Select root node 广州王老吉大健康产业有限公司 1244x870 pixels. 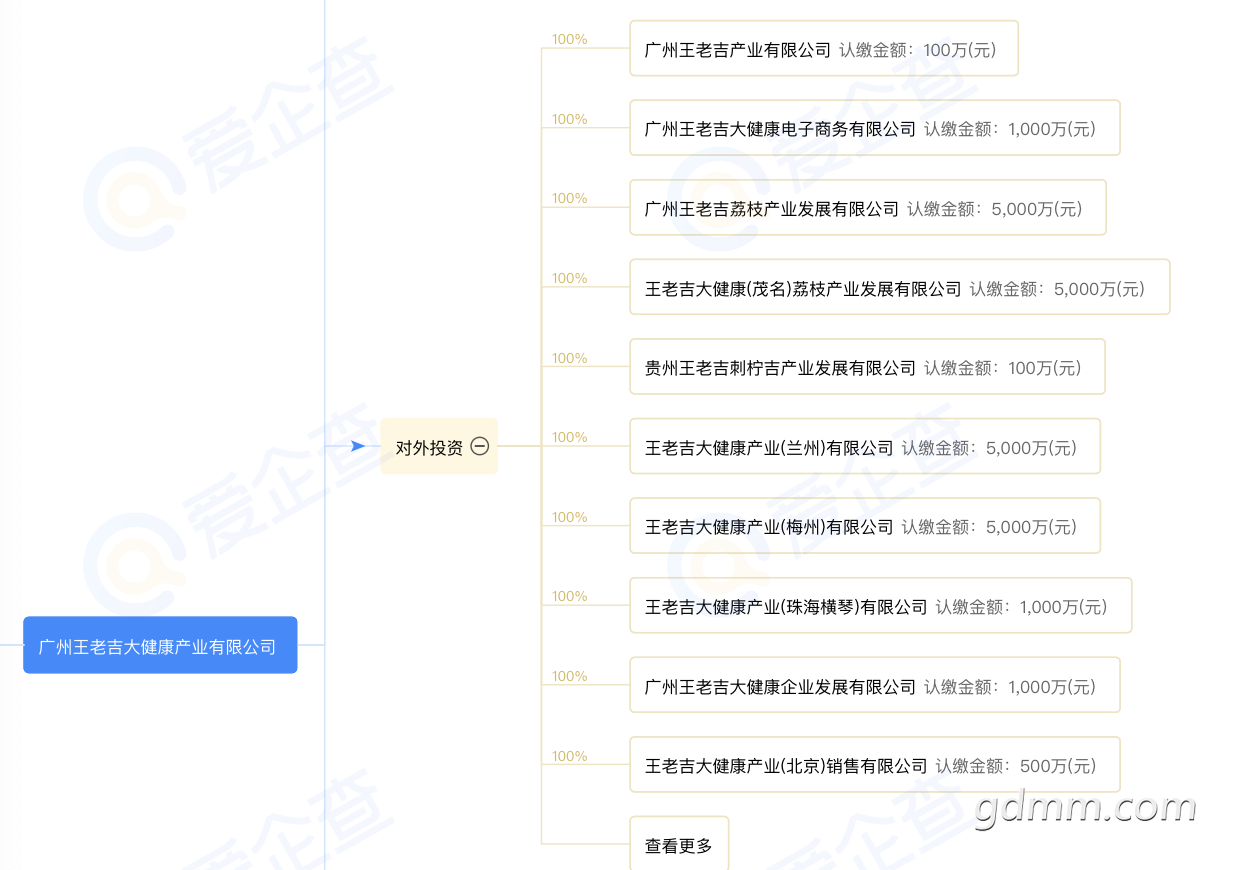click(160, 646)
